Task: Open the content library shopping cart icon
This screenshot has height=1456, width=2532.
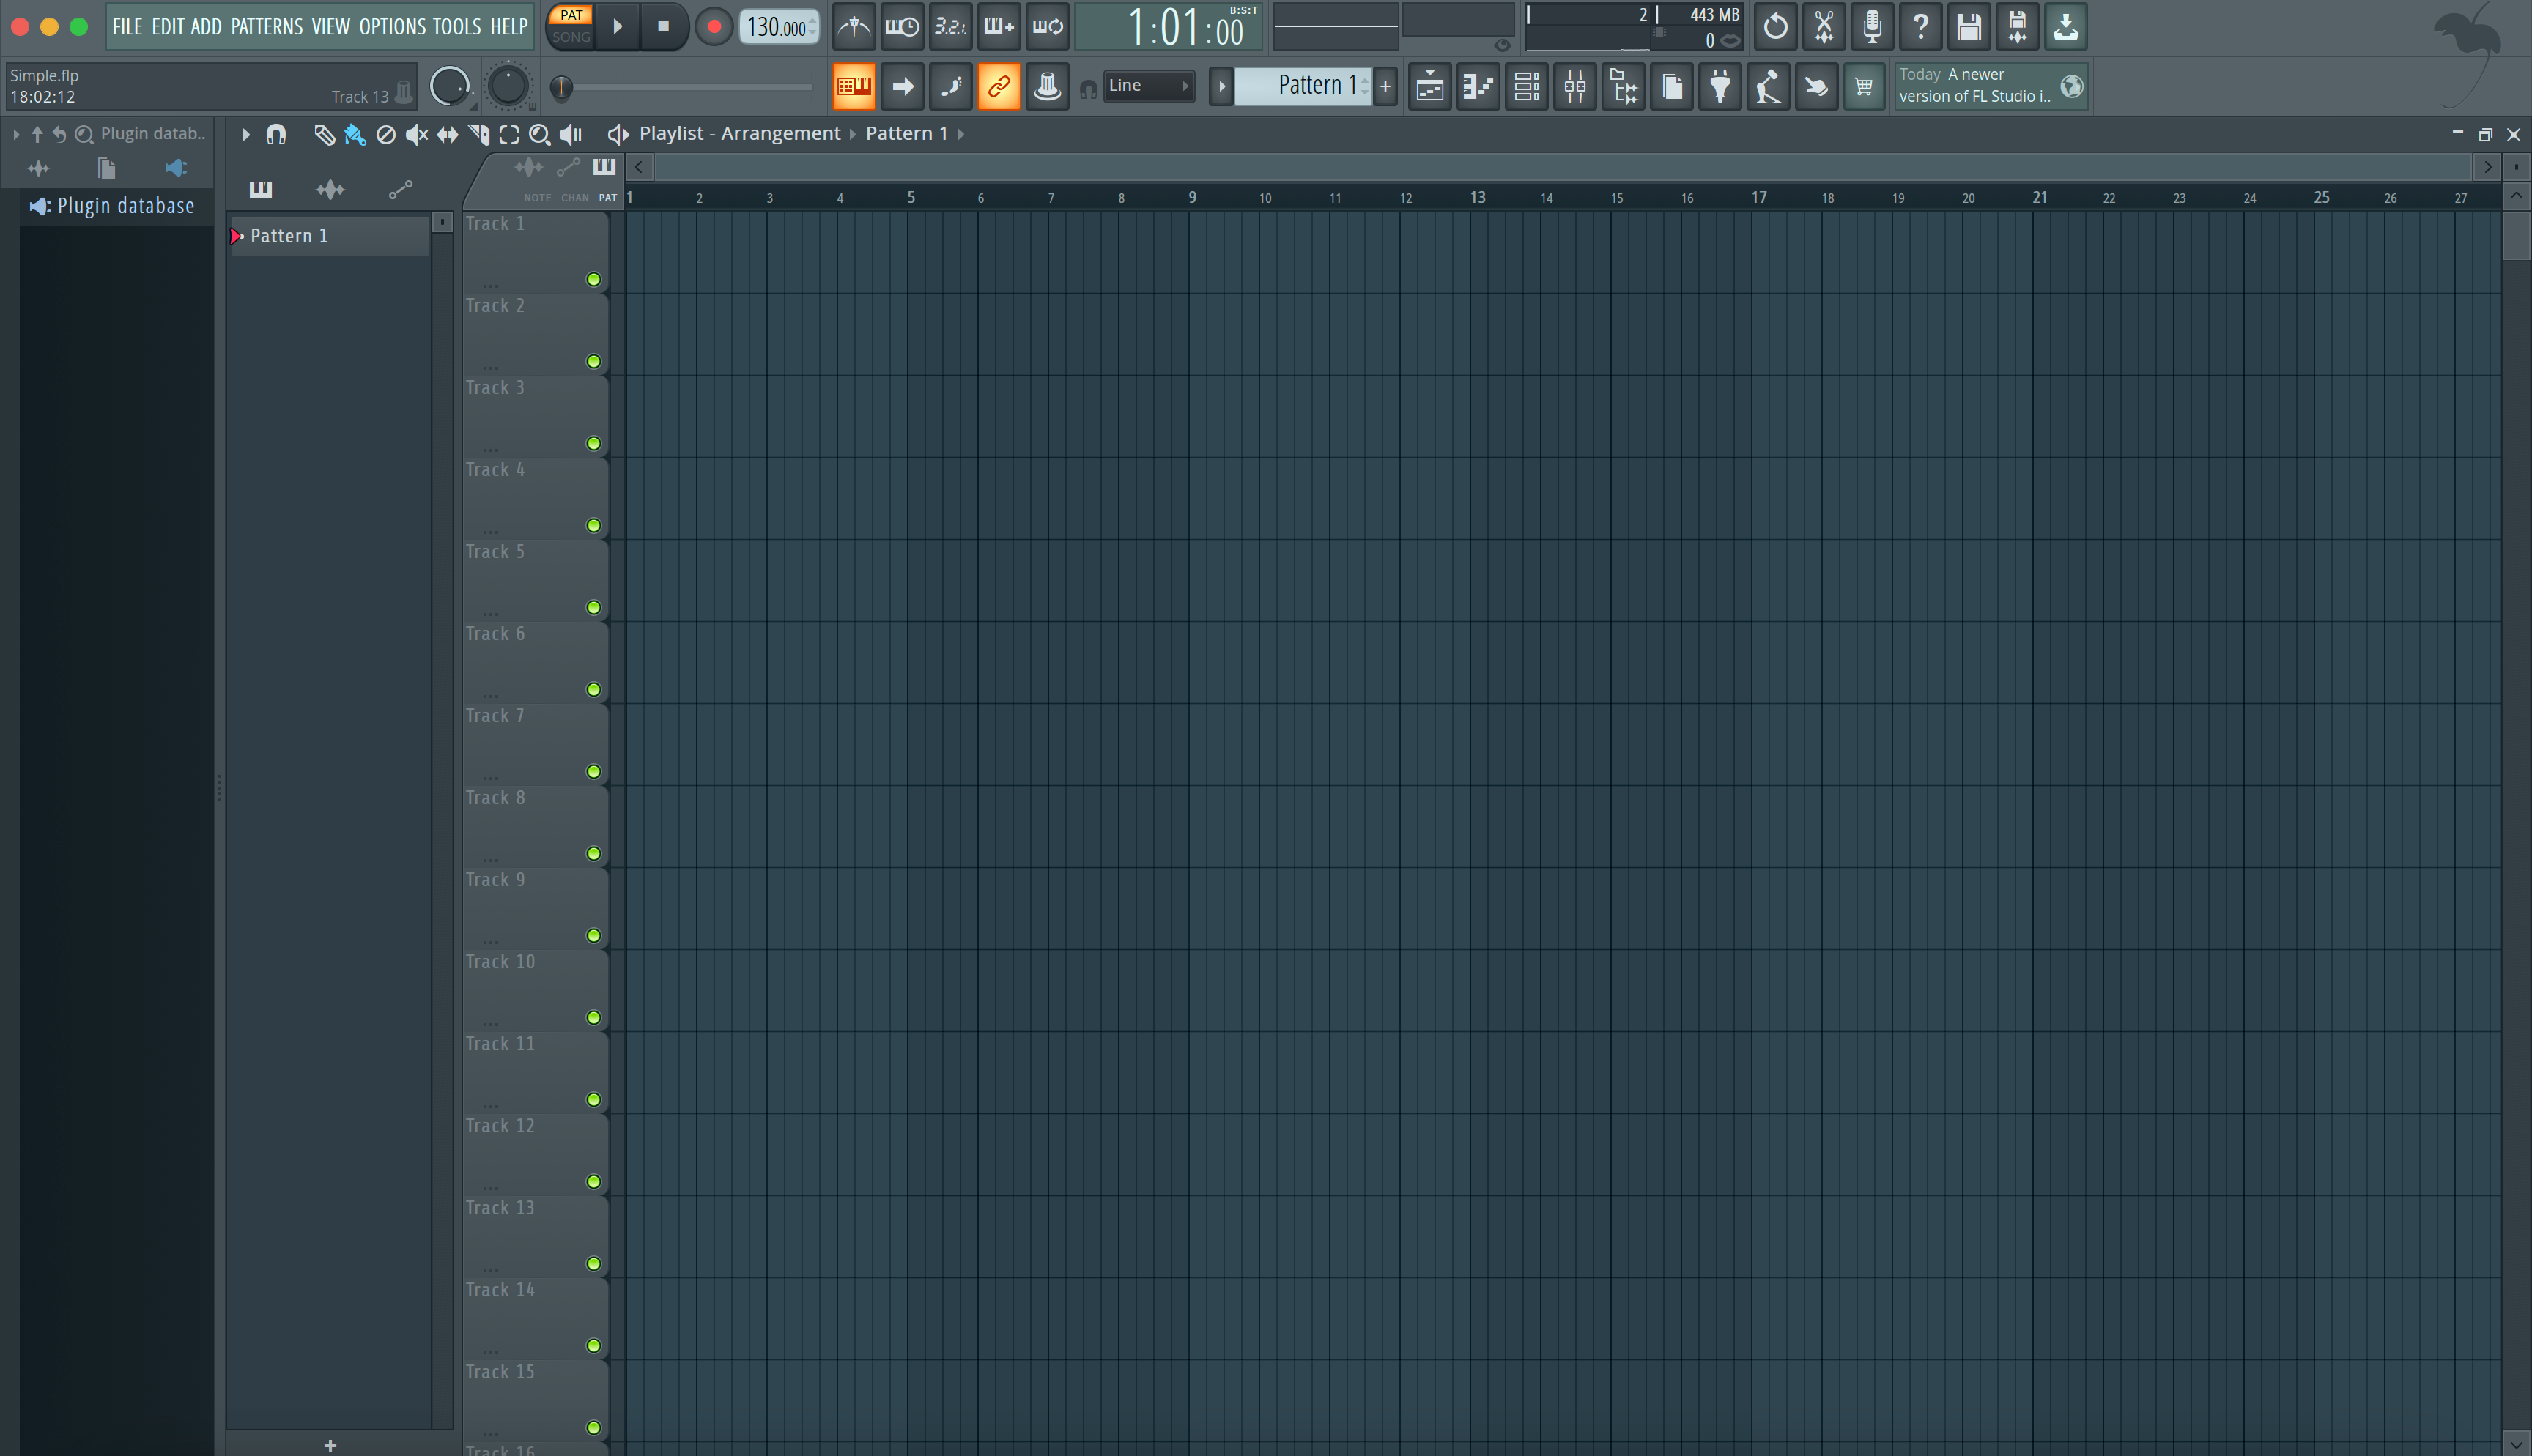Action: point(1864,87)
